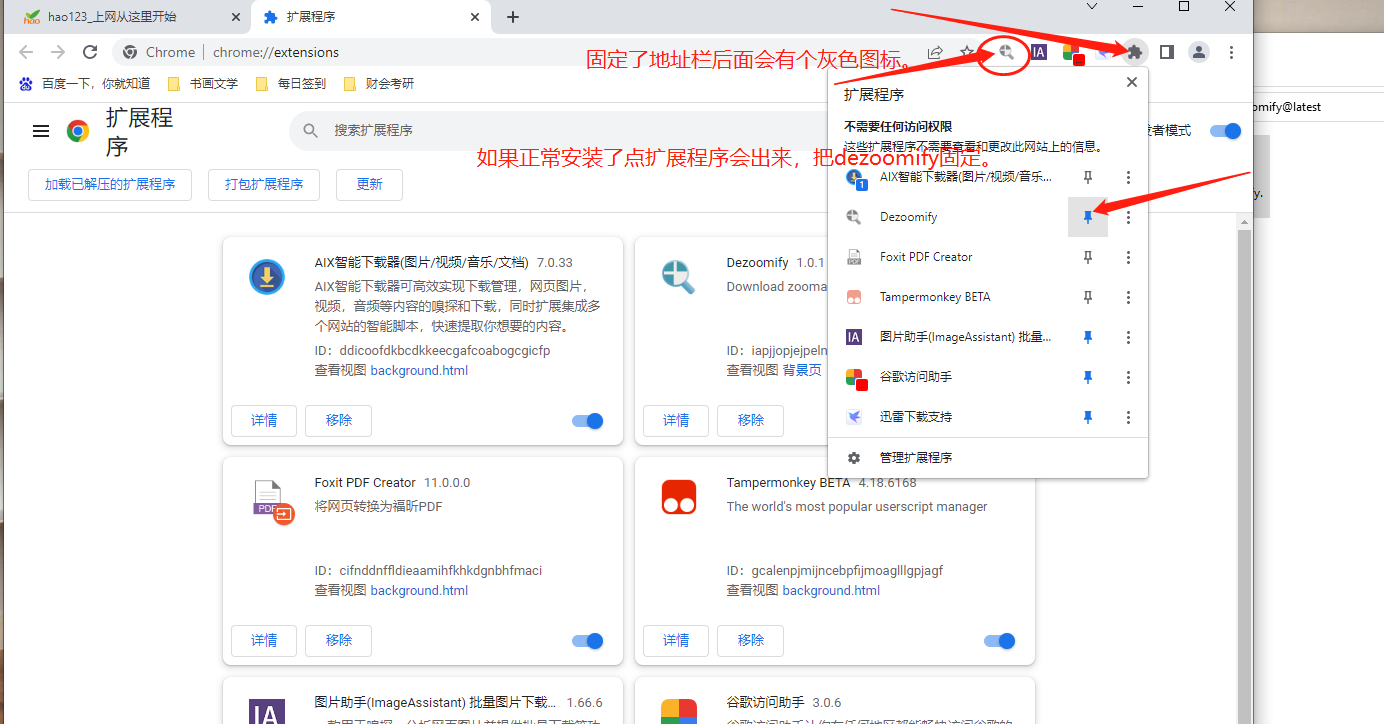The image size is (1384, 724).
Task: Click the 打包扩展程序 button
Action: point(264,185)
